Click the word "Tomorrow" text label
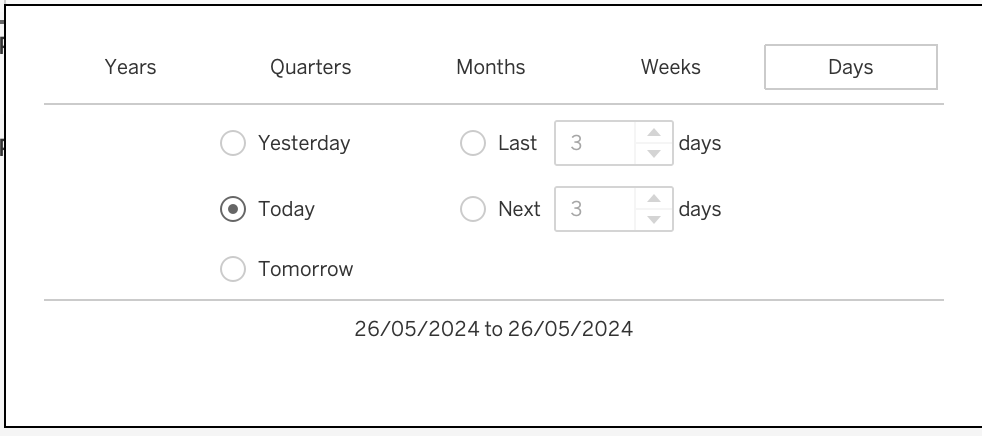 pos(305,269)
